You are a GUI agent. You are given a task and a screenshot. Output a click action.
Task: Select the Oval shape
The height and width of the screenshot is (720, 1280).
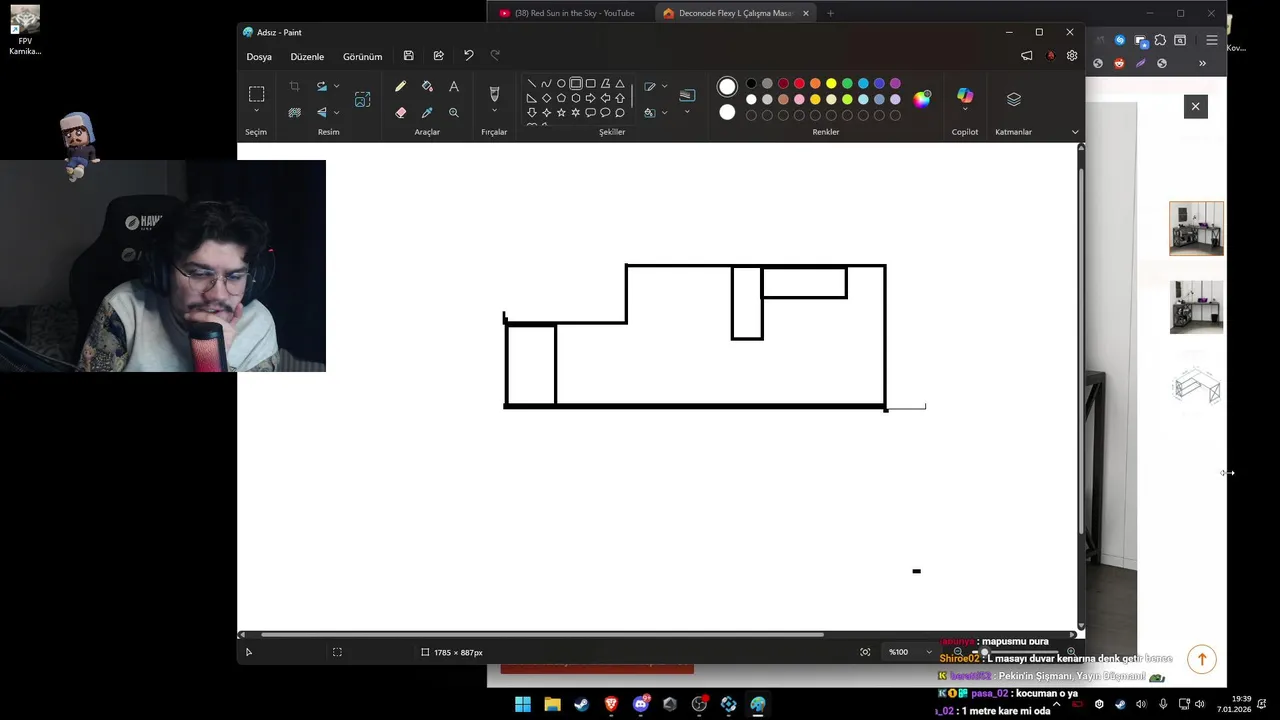[x=561, y=84]
